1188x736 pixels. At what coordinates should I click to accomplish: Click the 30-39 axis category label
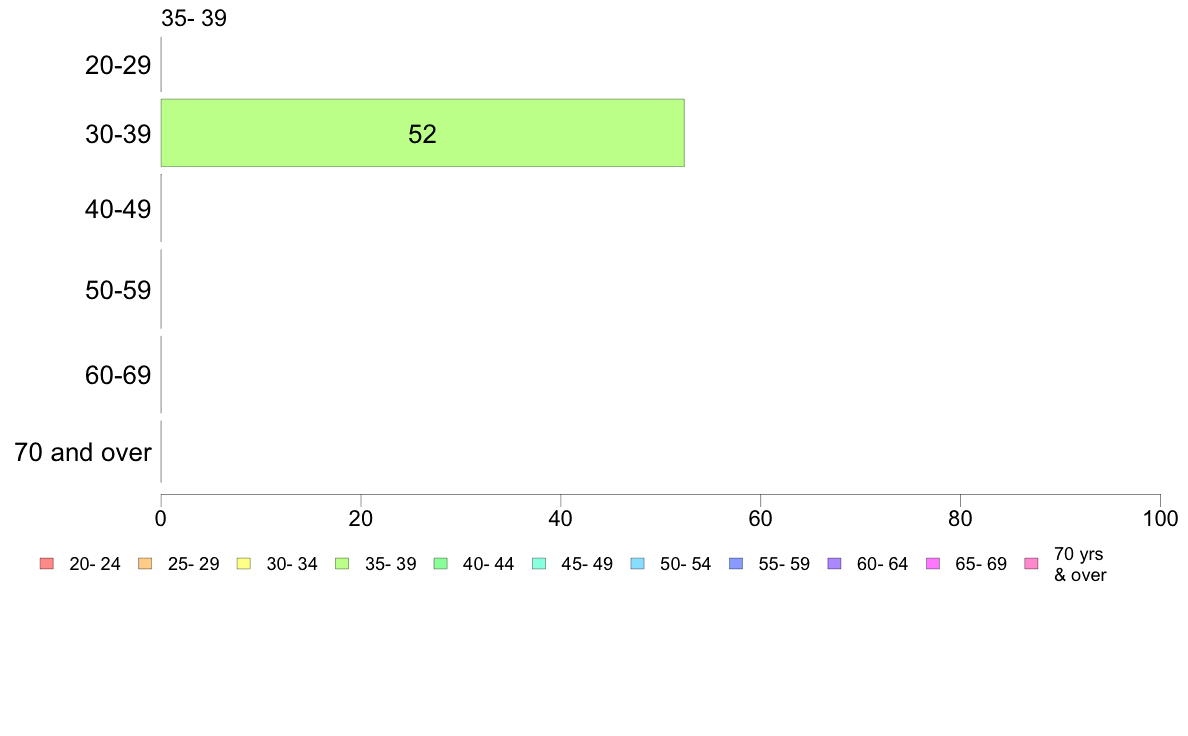pos(118,134)
